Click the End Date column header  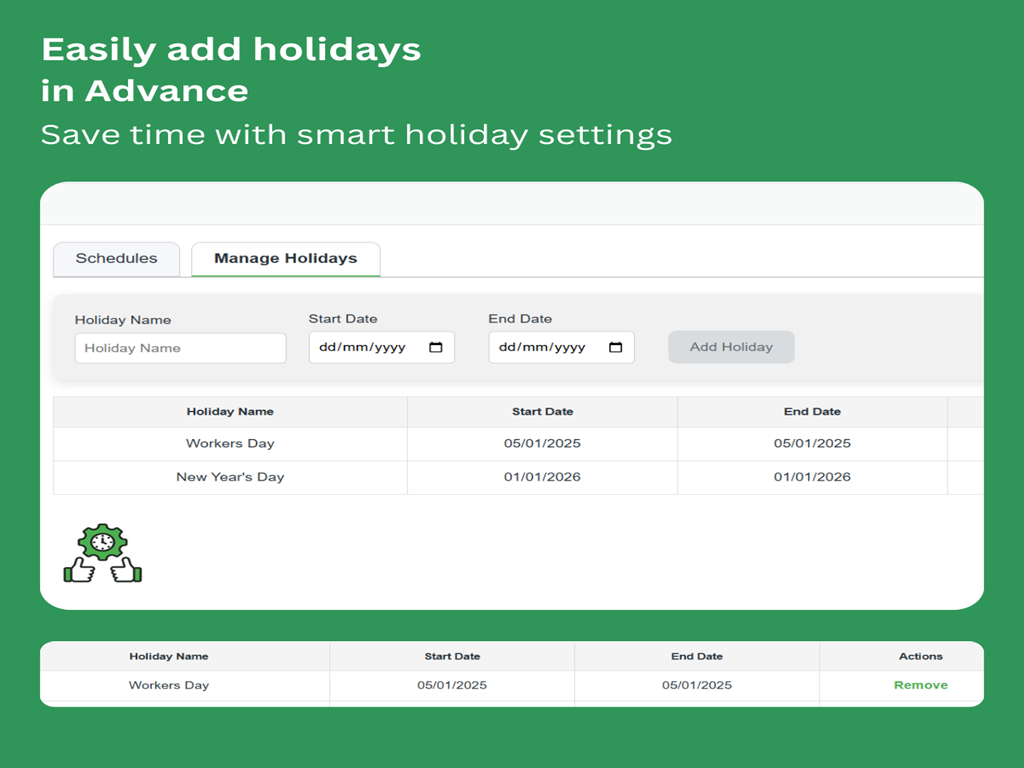click(x=812, y=411)
